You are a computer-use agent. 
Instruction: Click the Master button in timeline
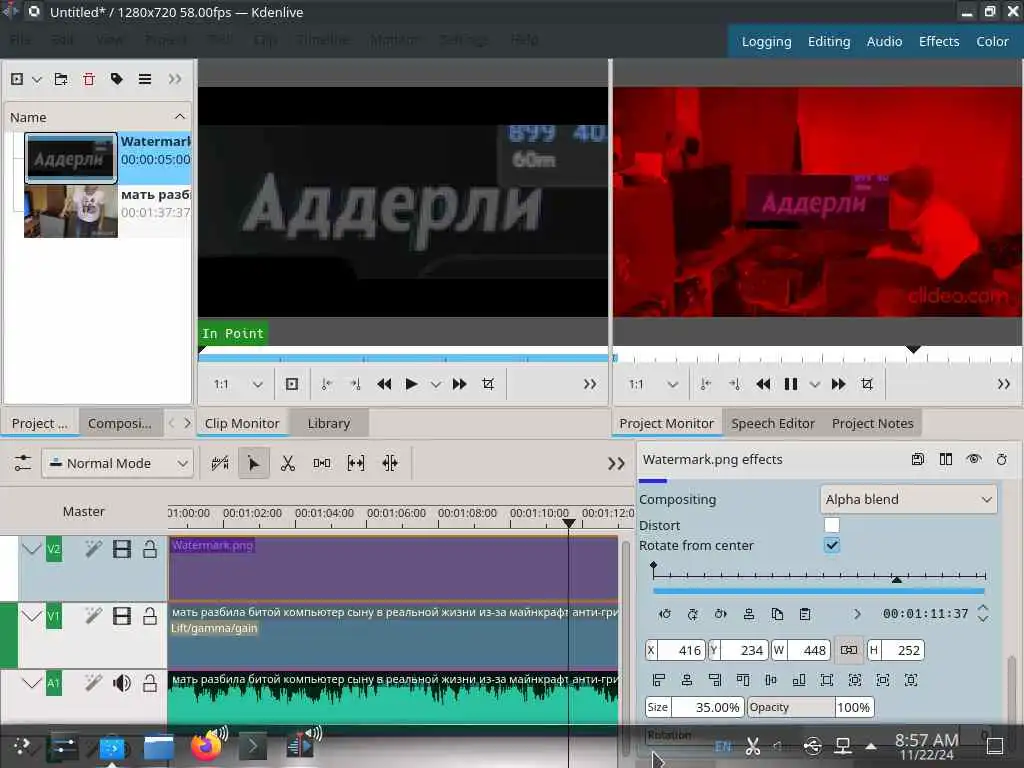tap(84, 511)
